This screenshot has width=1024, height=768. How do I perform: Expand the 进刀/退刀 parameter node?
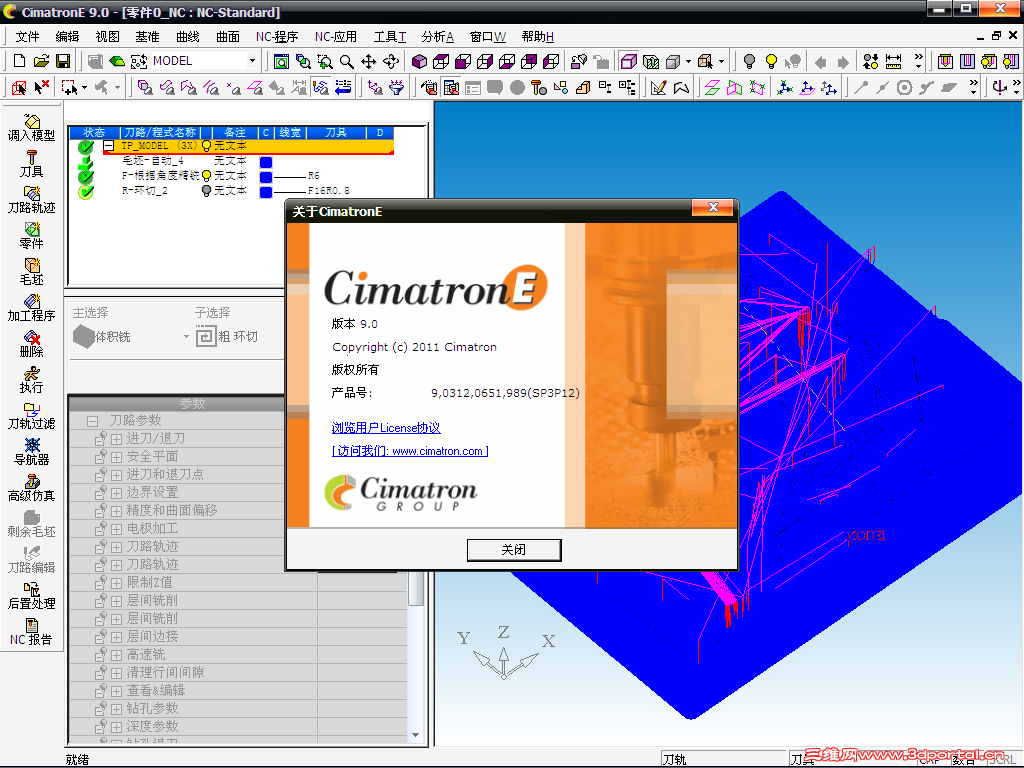click(x=116, y=439)
